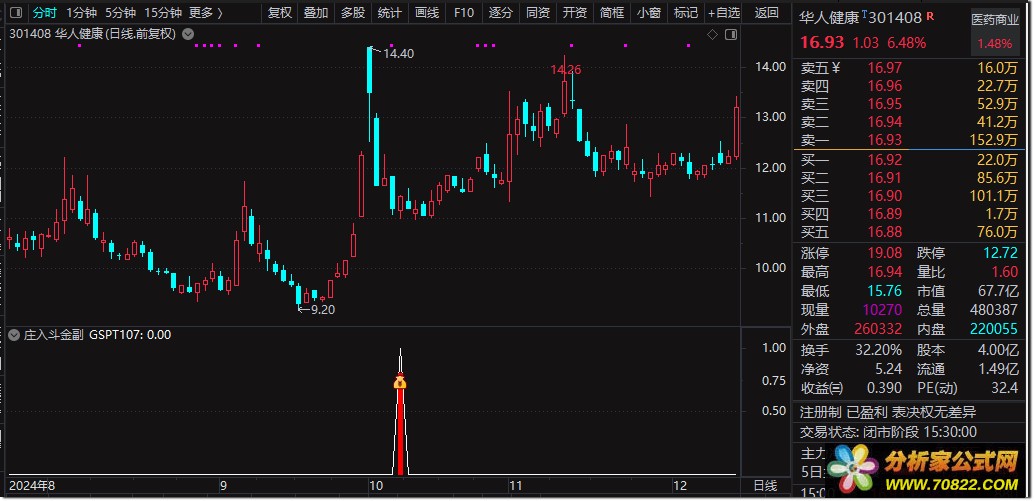
Task: Toggle the side panel icon beside diamond
Action: [x=731, y=34]
